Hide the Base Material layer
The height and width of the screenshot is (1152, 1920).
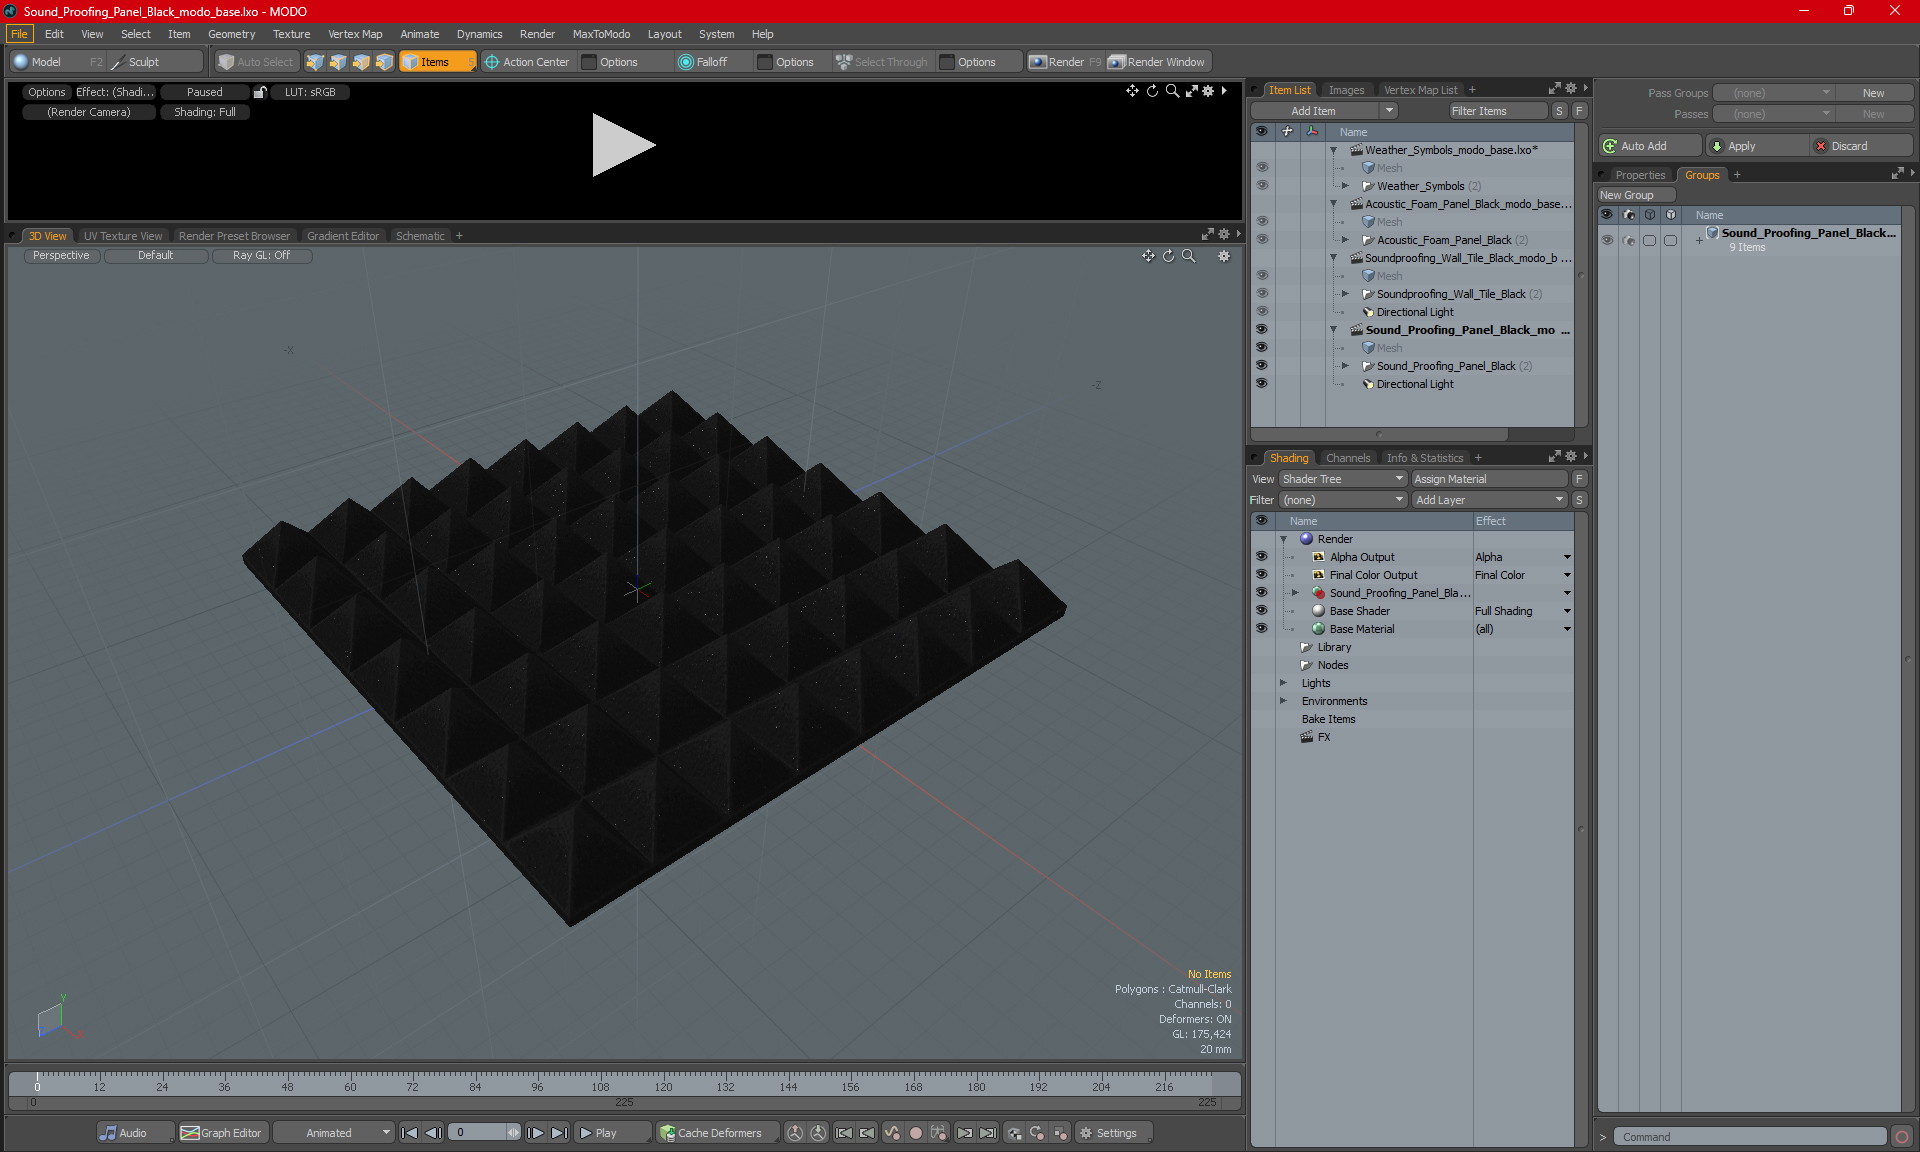click(x=1262, y=629)
